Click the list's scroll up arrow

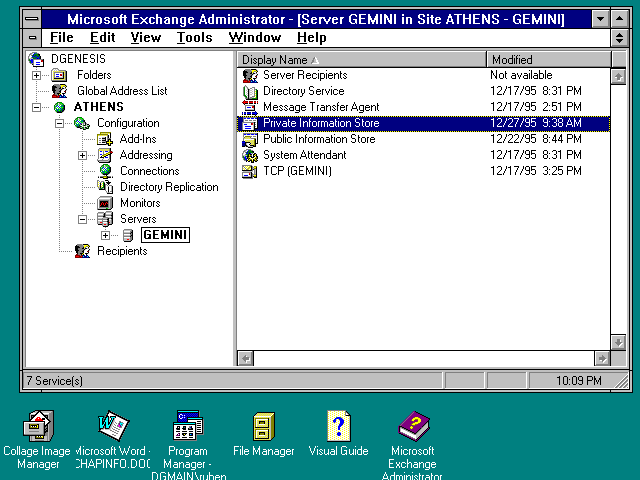point(619,76)
